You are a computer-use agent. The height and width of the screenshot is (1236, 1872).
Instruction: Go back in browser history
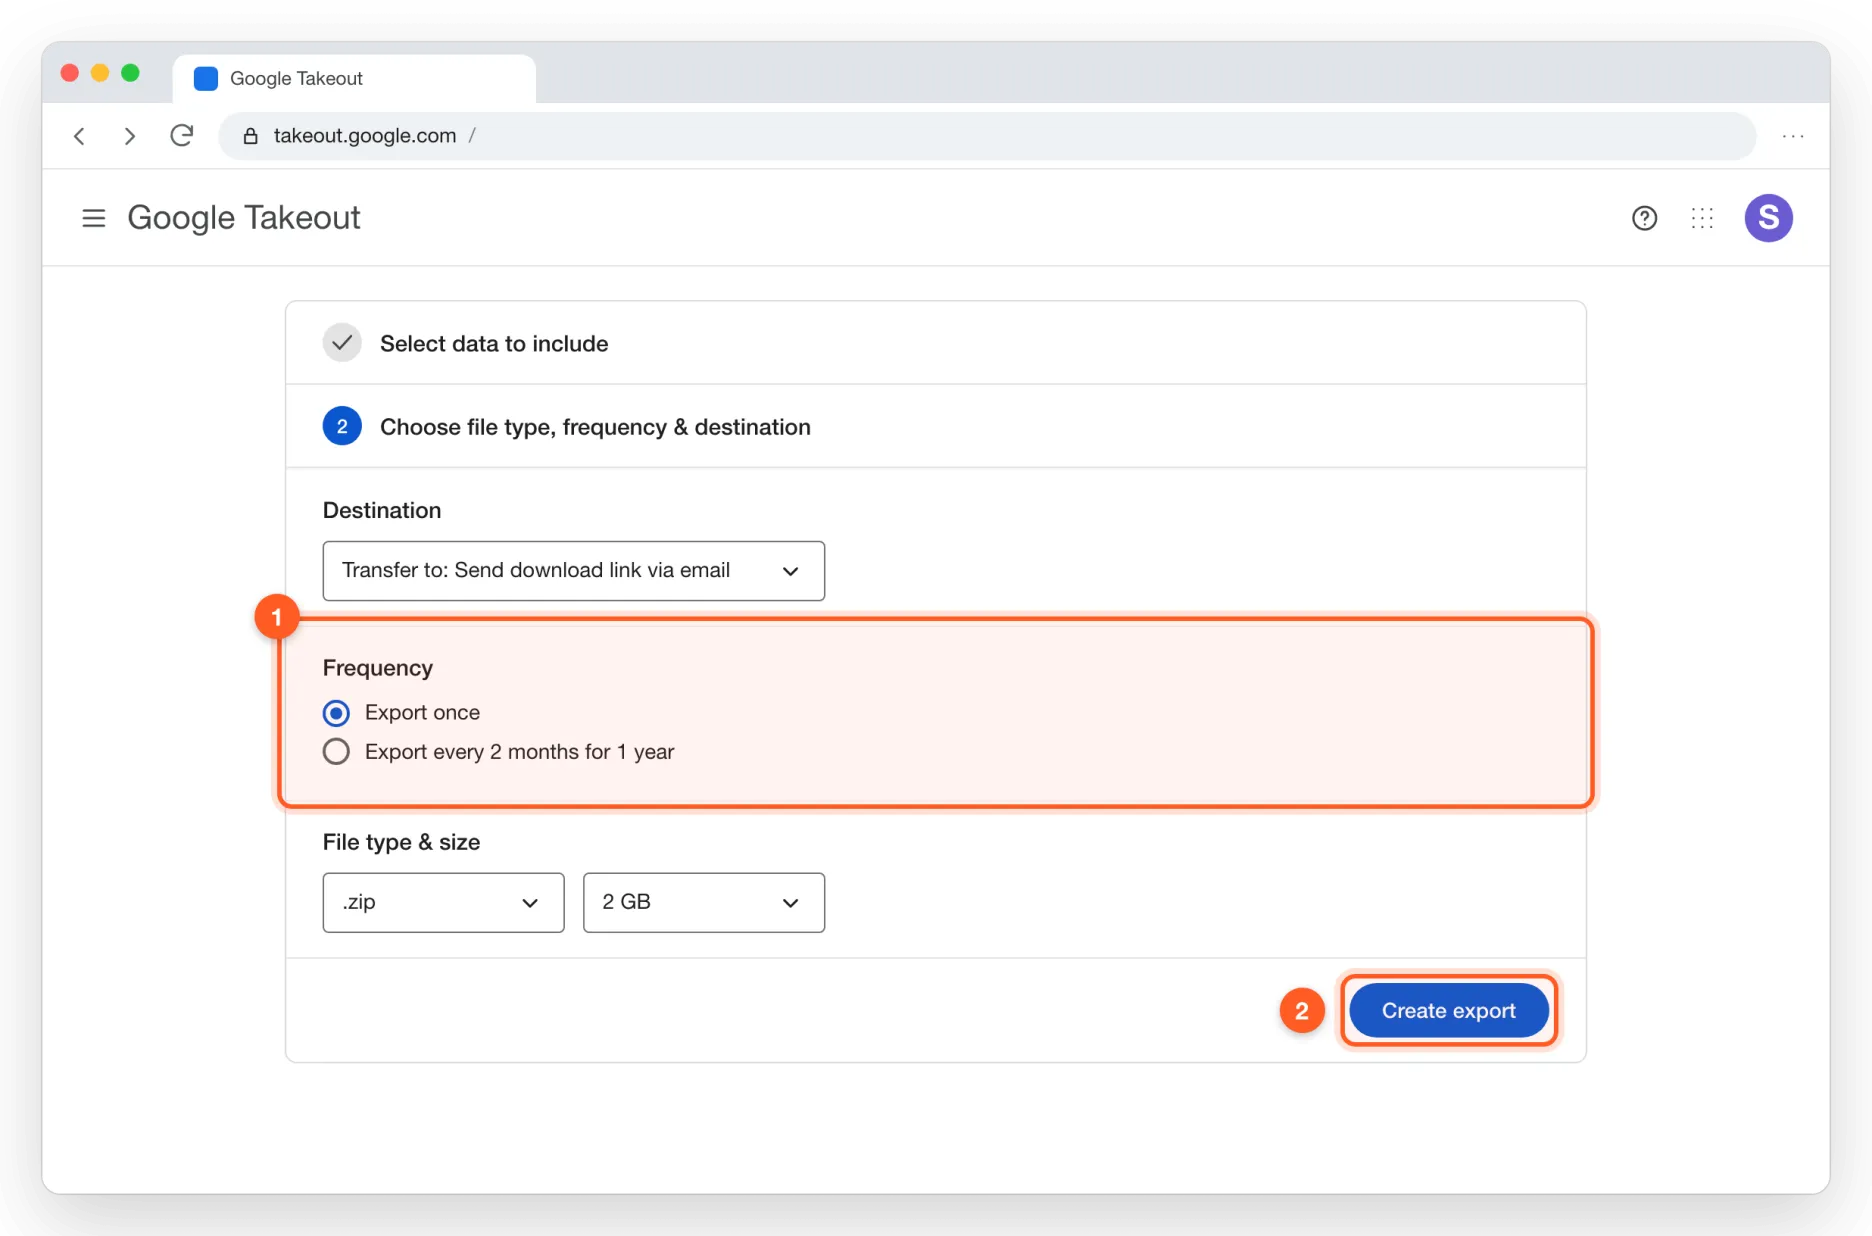(x=80, y=136)
